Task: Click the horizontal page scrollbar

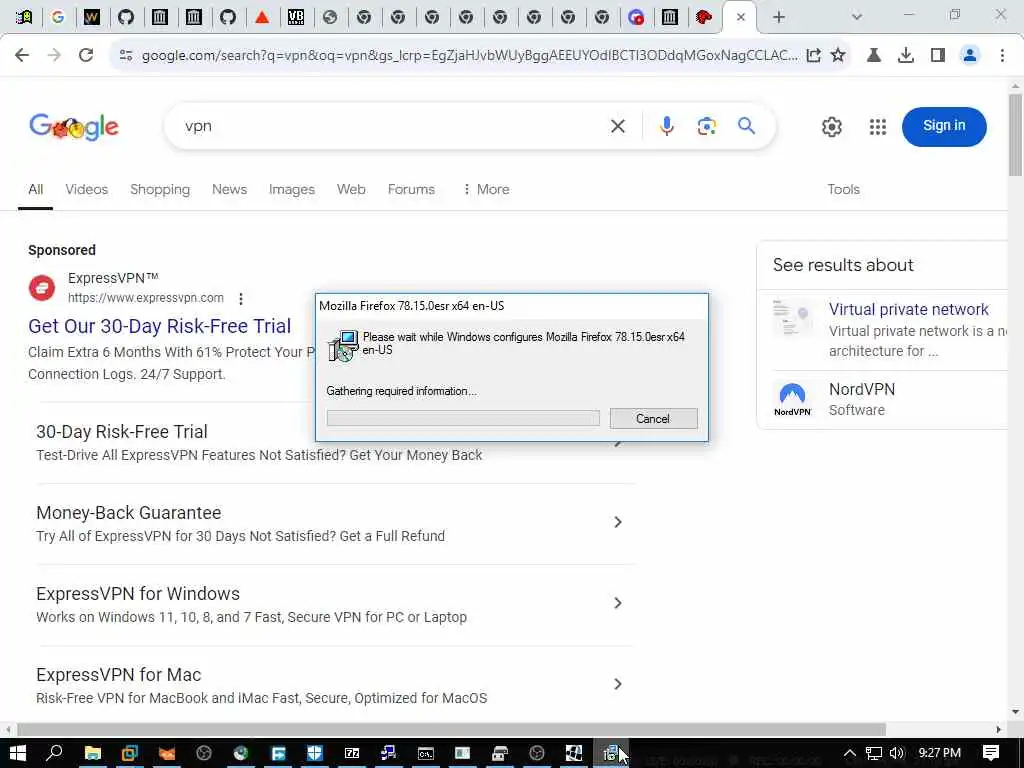Action: [x=451, y=729]
